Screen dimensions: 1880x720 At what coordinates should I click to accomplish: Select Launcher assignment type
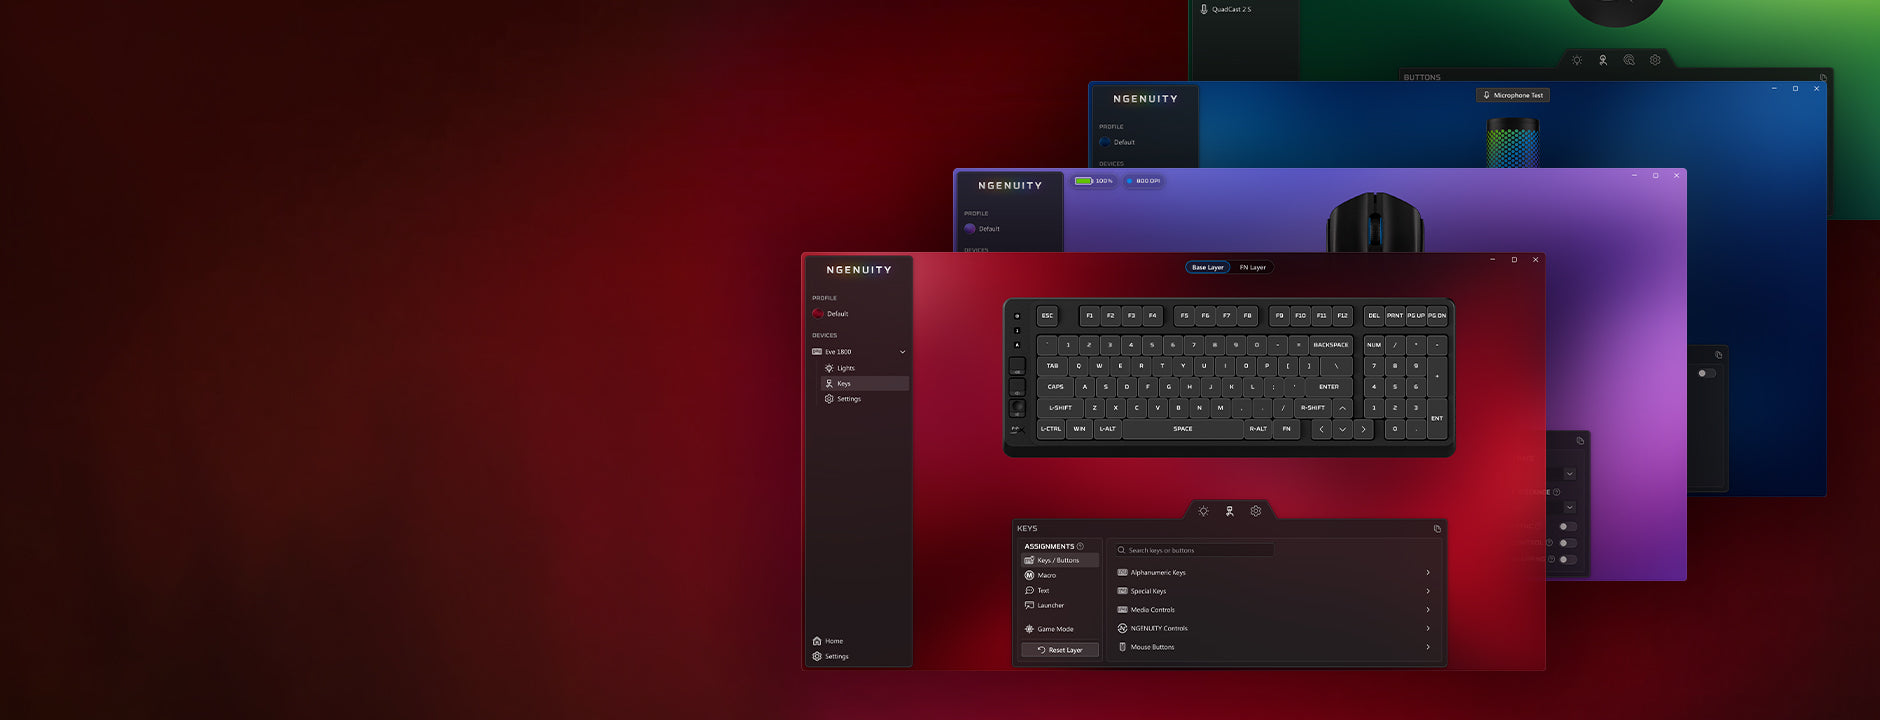click(x=1044, y=605)
